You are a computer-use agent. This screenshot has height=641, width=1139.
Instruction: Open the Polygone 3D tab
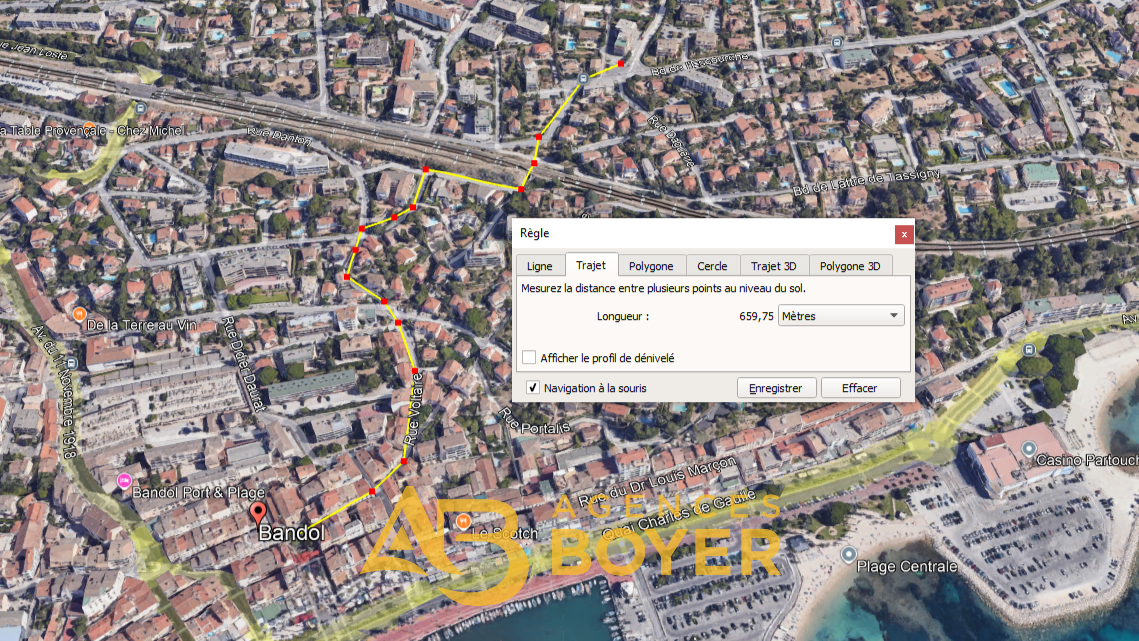click(849, 266)
